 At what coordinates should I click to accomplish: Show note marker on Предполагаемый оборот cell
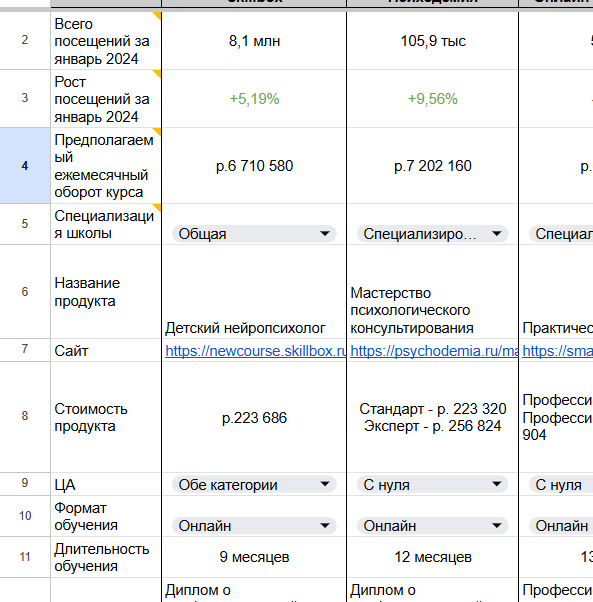click(x=157, y=132)
